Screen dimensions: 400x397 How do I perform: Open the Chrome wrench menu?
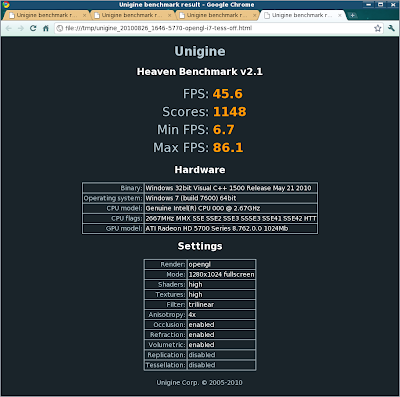(x=391, y=28)
